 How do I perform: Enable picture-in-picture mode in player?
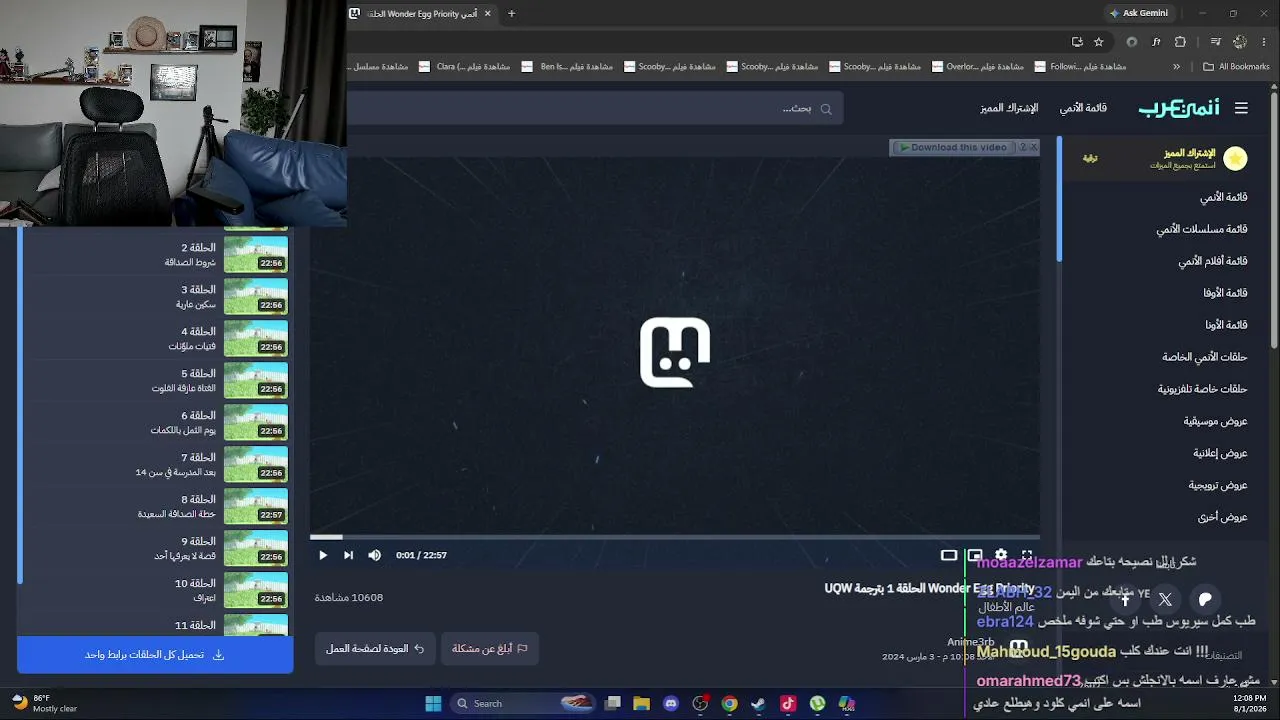point(975,555)
